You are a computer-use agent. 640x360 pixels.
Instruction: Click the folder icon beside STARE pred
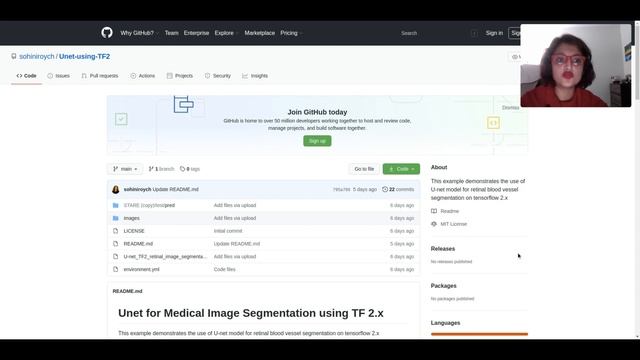(x=116, y=205)
